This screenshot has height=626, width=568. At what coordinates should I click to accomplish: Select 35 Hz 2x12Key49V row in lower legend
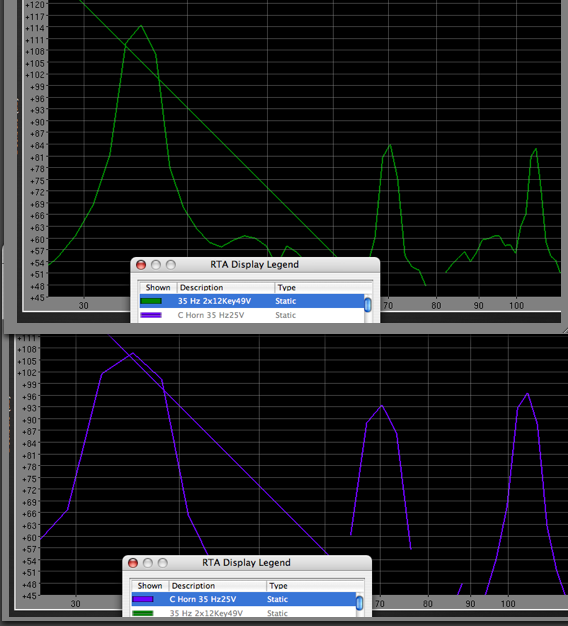point(243,613)
